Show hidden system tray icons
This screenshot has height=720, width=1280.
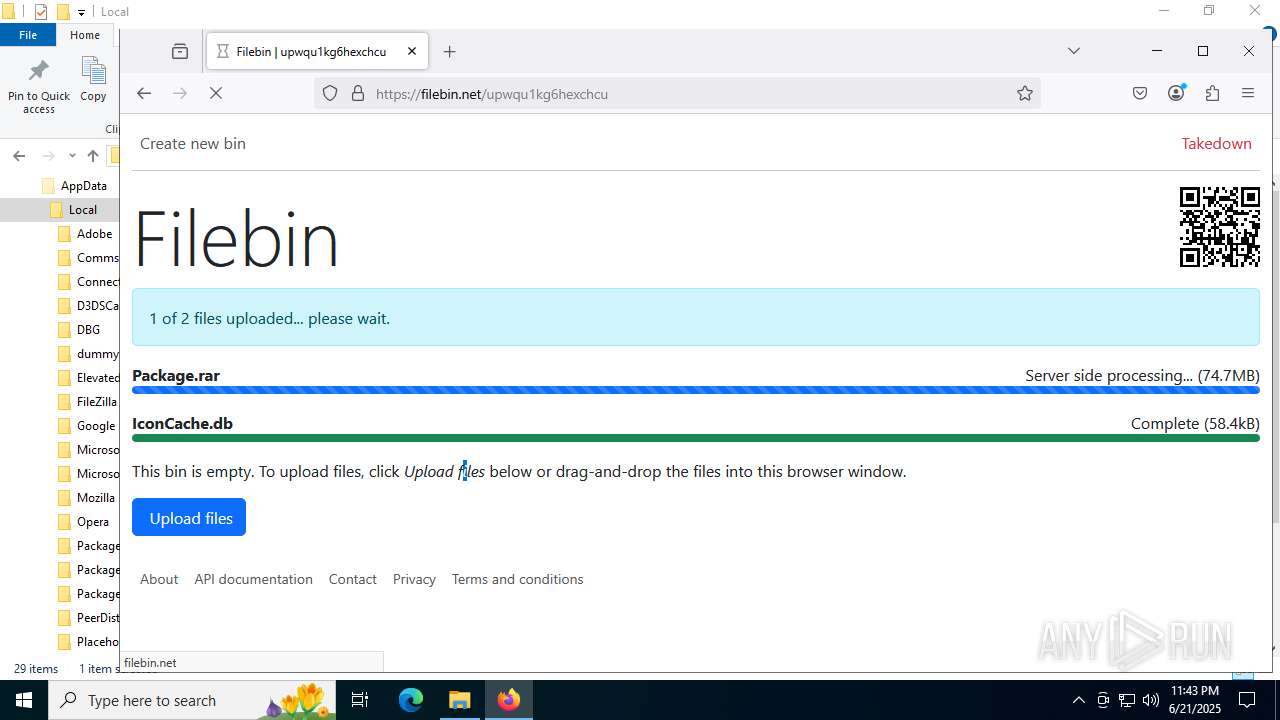1078,700
